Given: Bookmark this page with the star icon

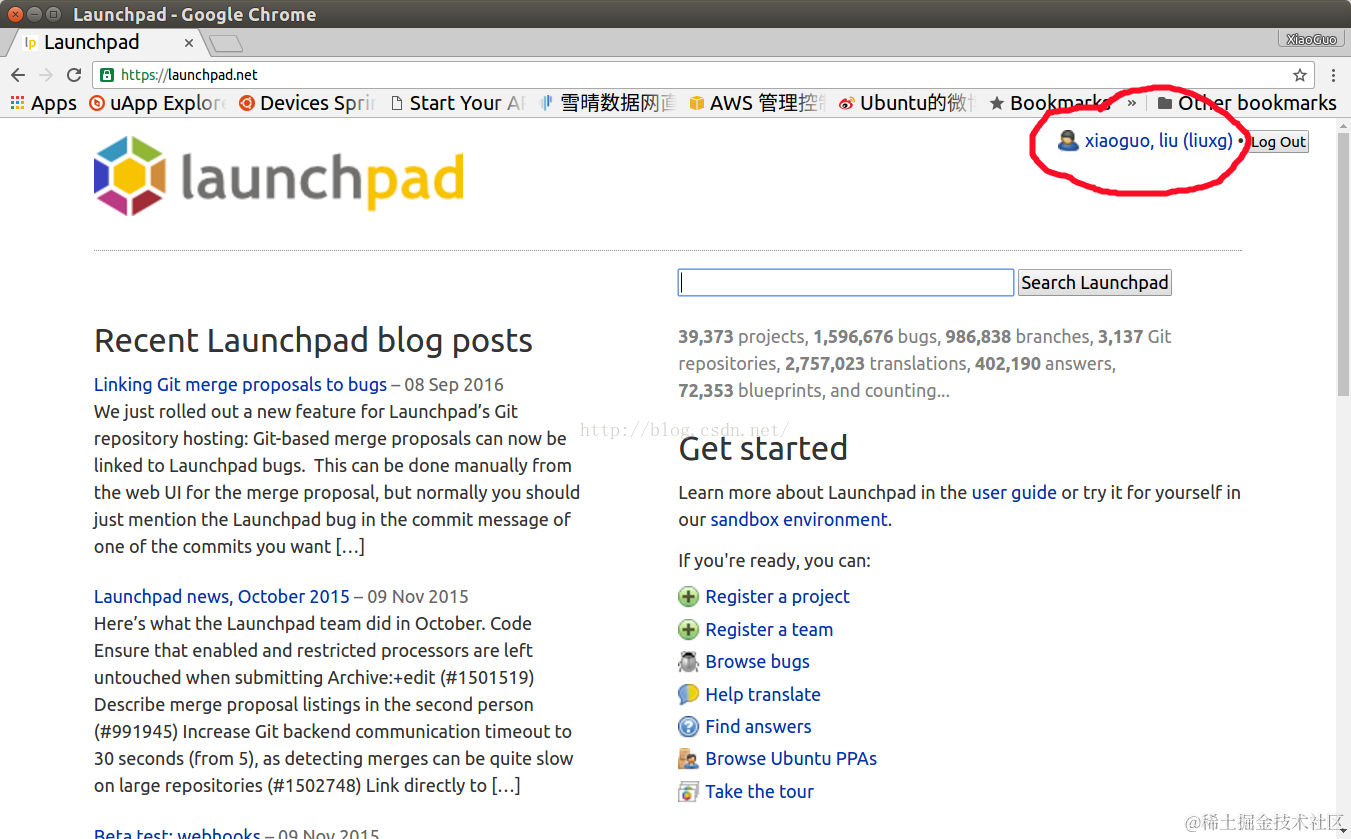Looking at the screenshot, I should point(1300,75).
